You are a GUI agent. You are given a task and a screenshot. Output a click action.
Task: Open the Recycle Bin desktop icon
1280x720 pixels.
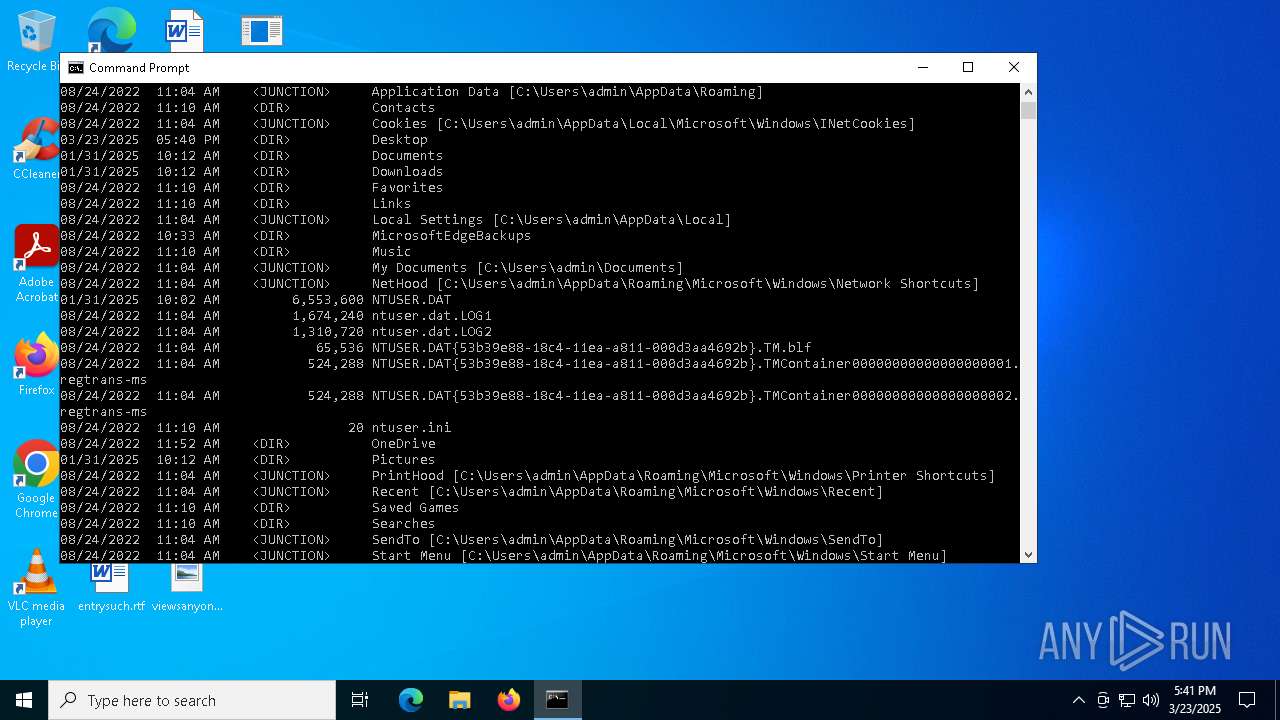[33, 40]
